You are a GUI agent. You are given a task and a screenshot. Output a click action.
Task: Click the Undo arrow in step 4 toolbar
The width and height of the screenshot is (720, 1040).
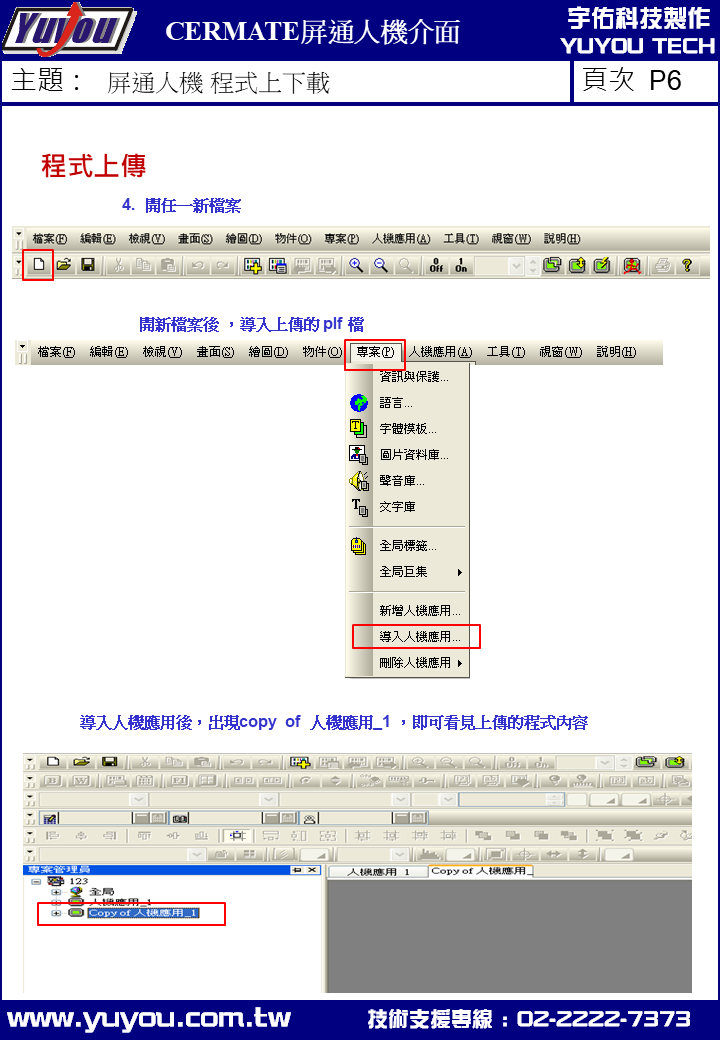[x=197, y=265]
